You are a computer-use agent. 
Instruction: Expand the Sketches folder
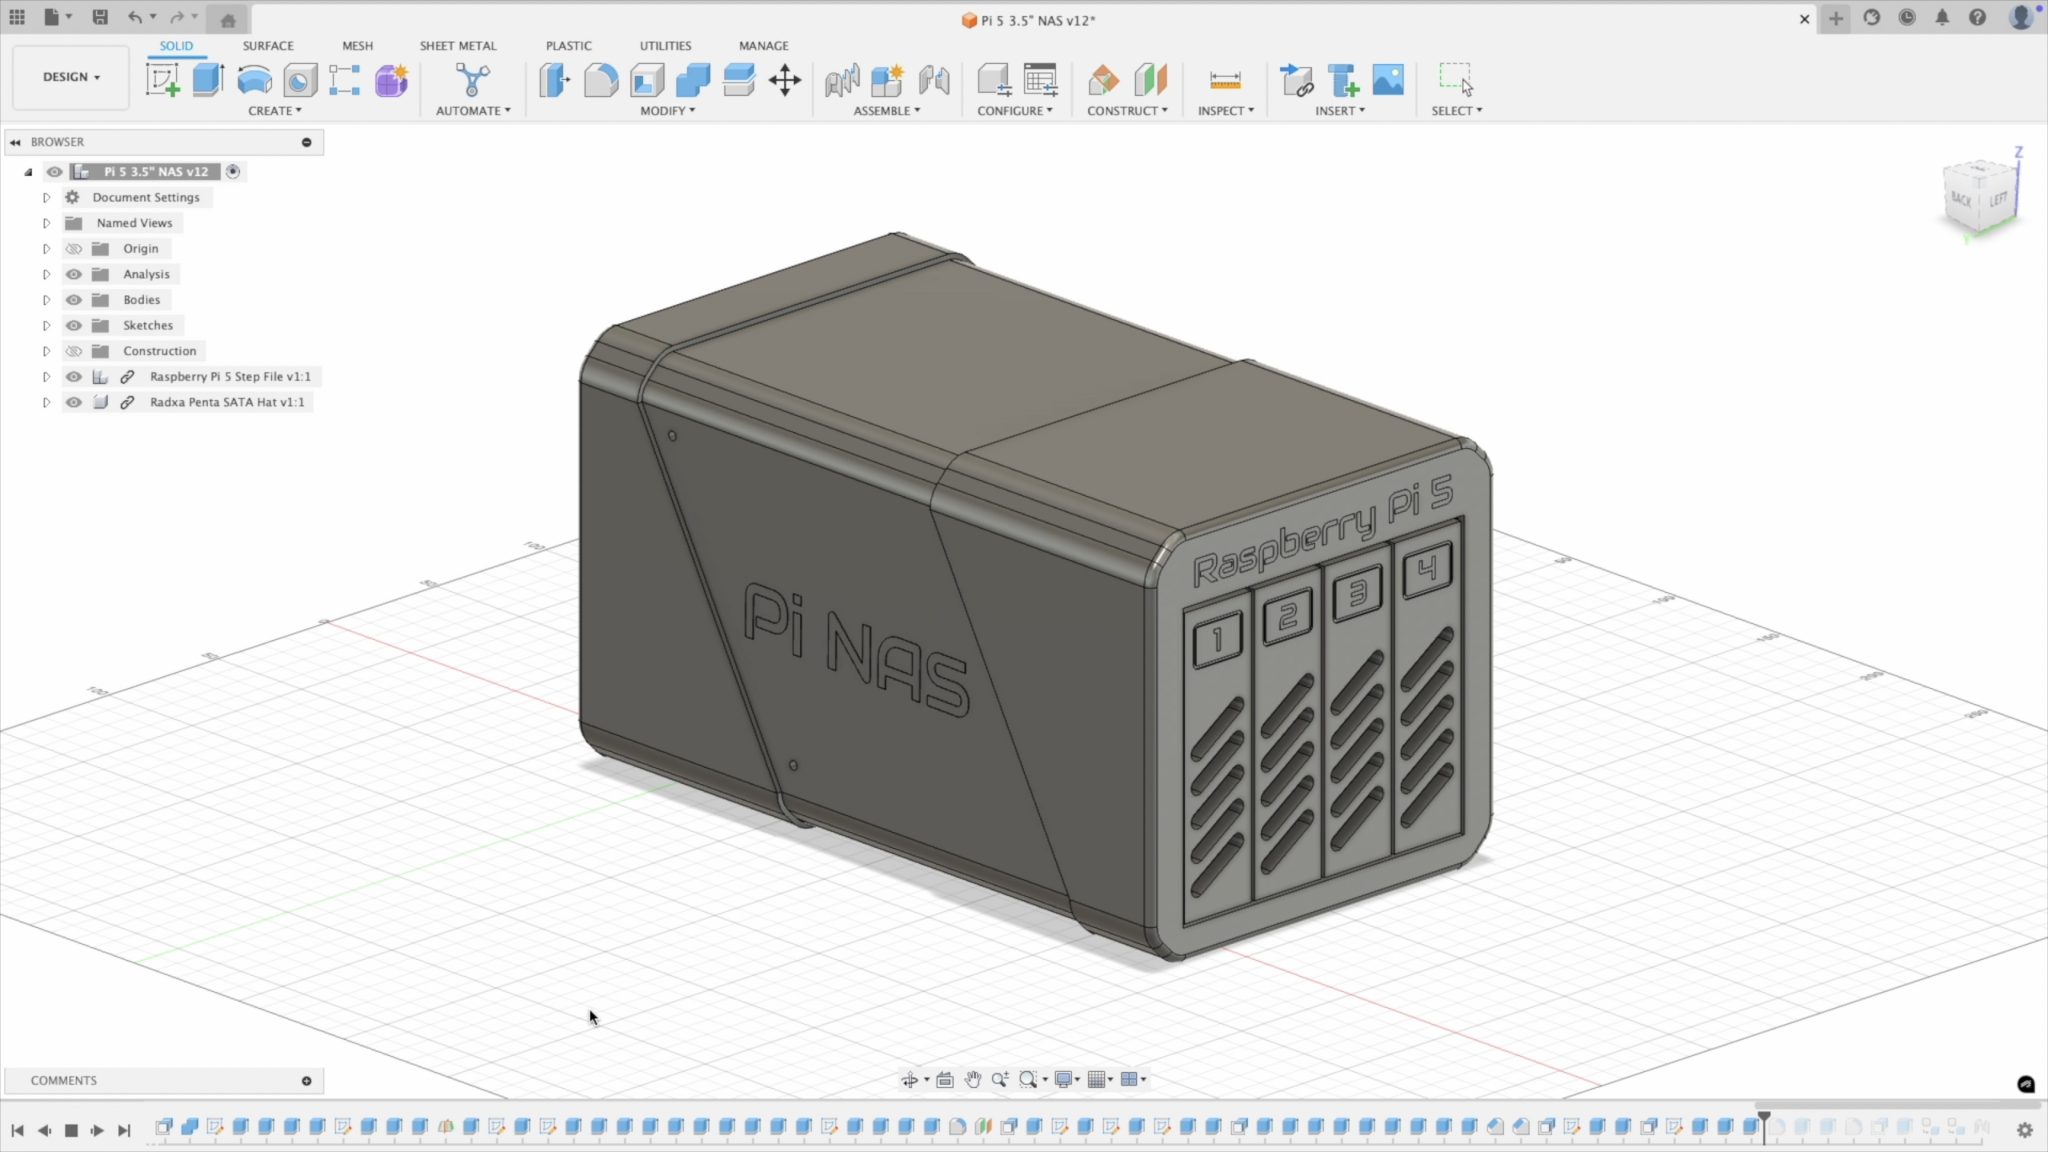click(x=46, y=325)
